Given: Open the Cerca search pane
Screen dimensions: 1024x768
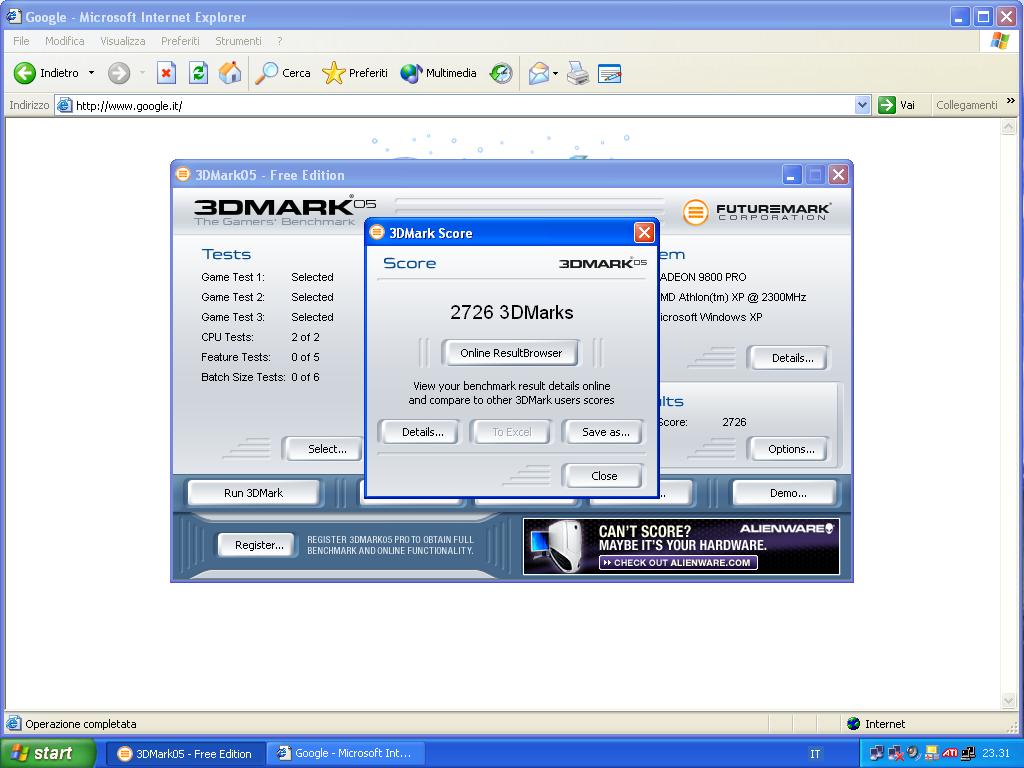Looking at the screenshot, I should [282, 73].
